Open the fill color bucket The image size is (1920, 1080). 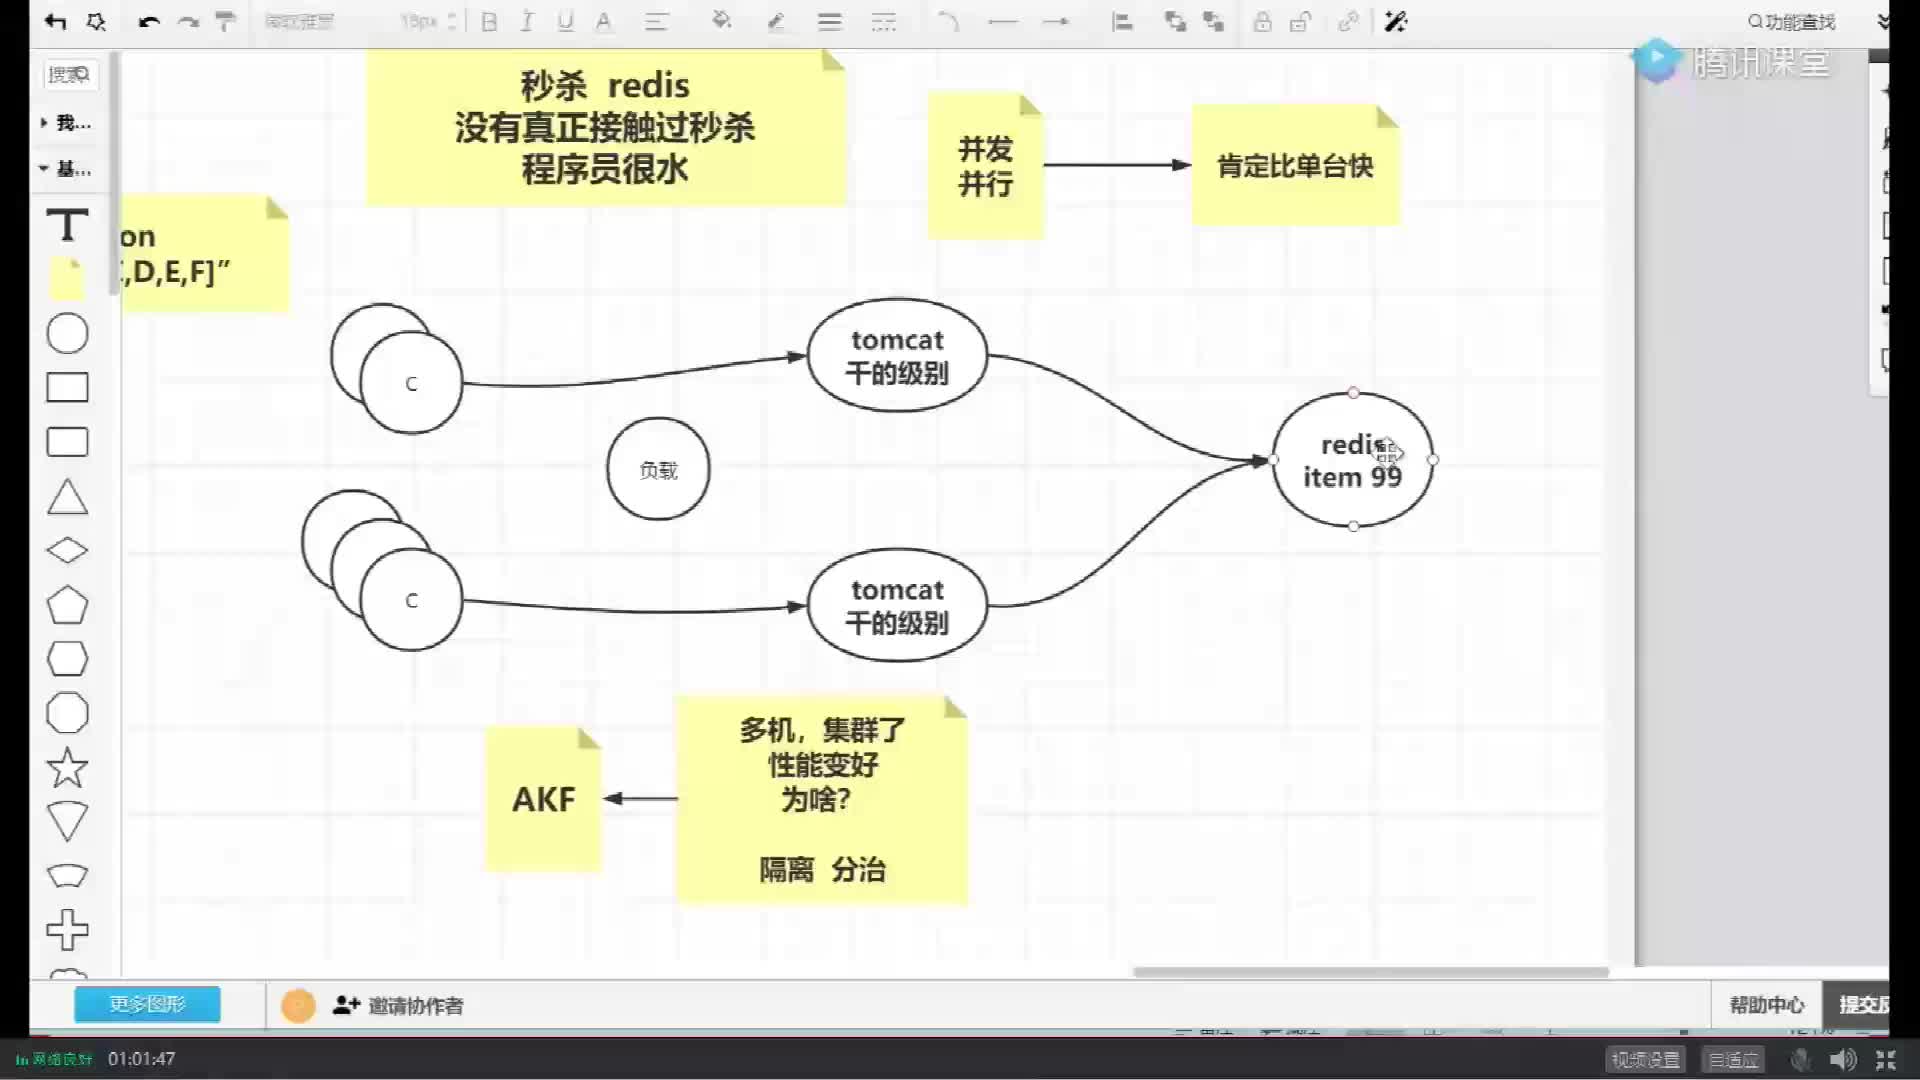pos(721,22)
